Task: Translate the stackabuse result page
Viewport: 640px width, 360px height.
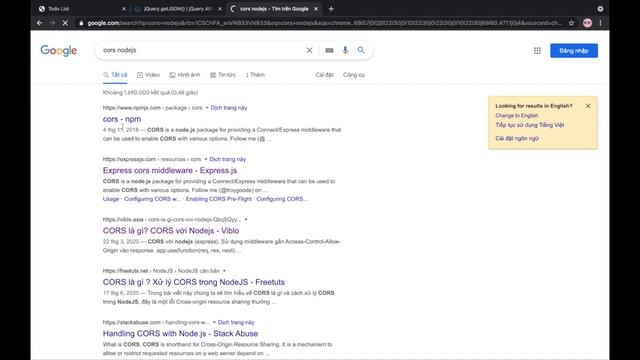Action: click(x=236, y=322)
